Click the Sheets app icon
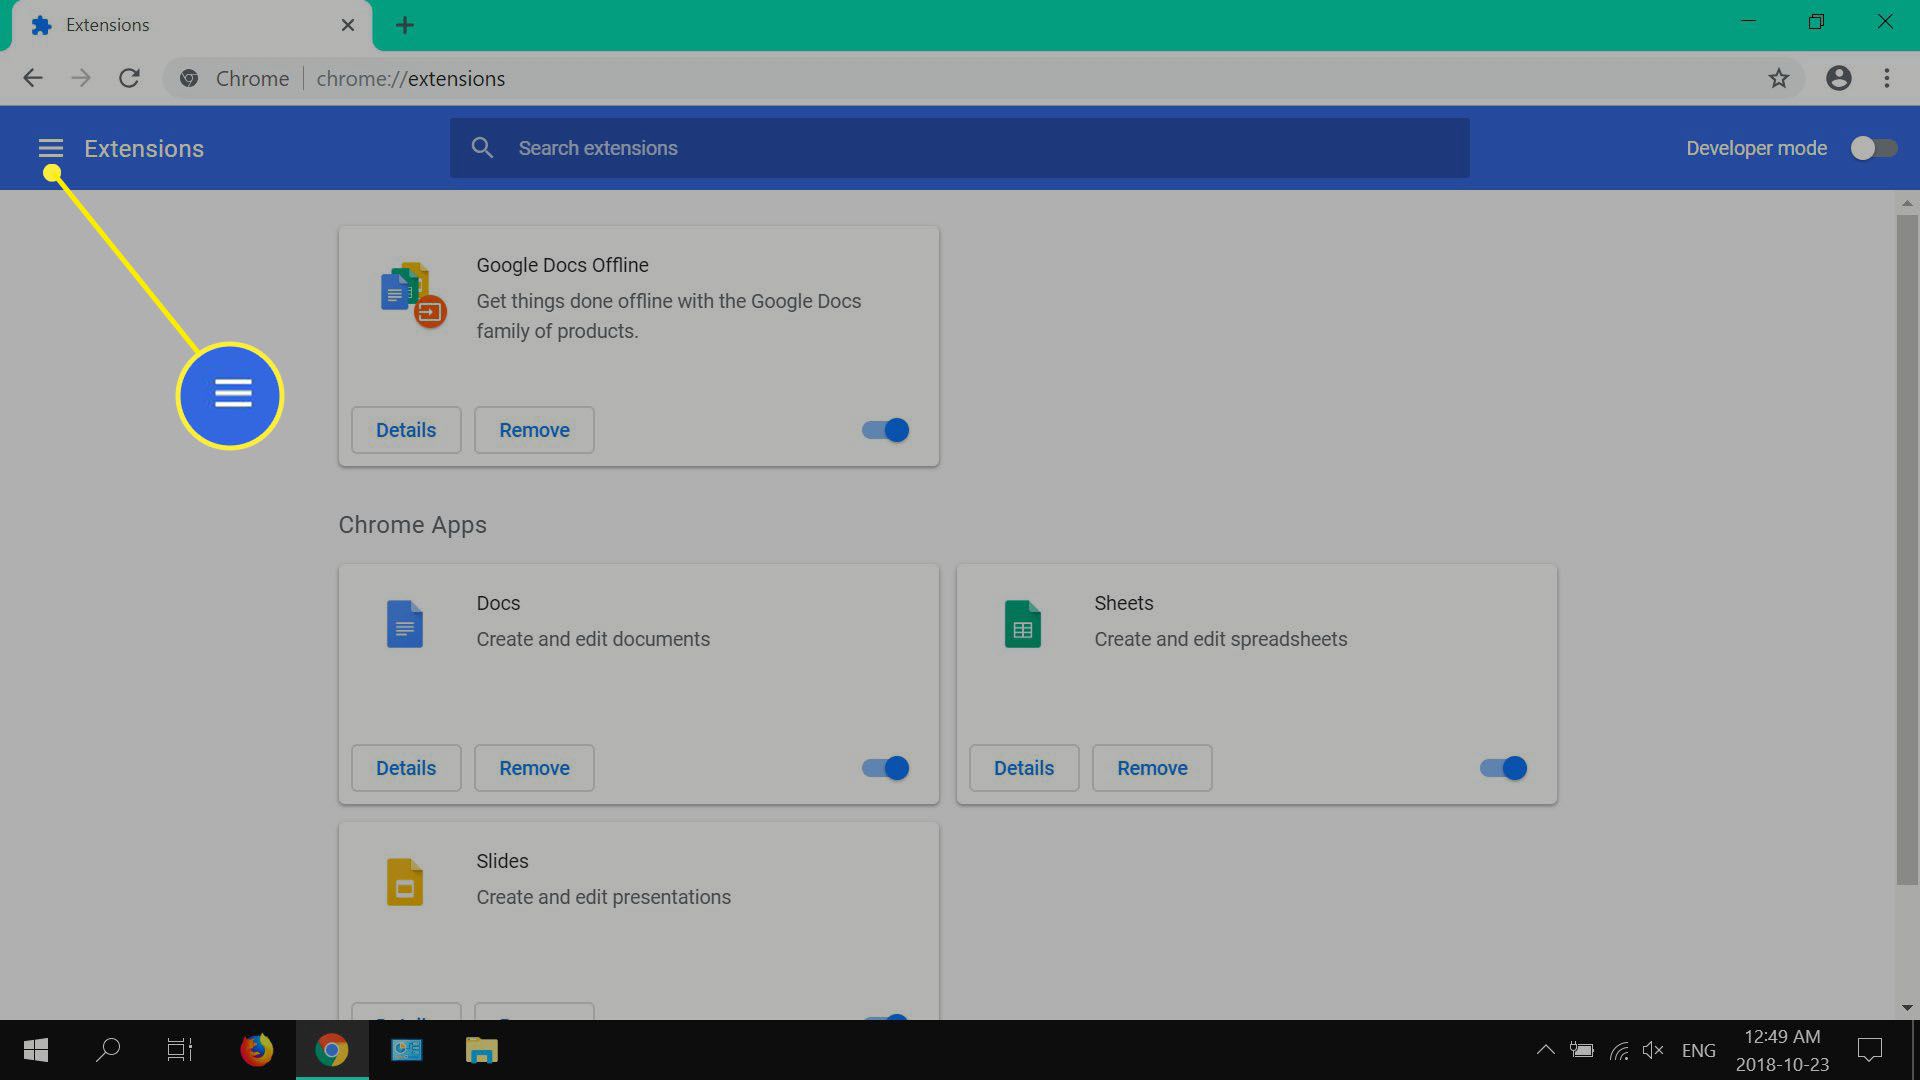The height and width of the screenshot is (1080, 1920). point(1023,624)
